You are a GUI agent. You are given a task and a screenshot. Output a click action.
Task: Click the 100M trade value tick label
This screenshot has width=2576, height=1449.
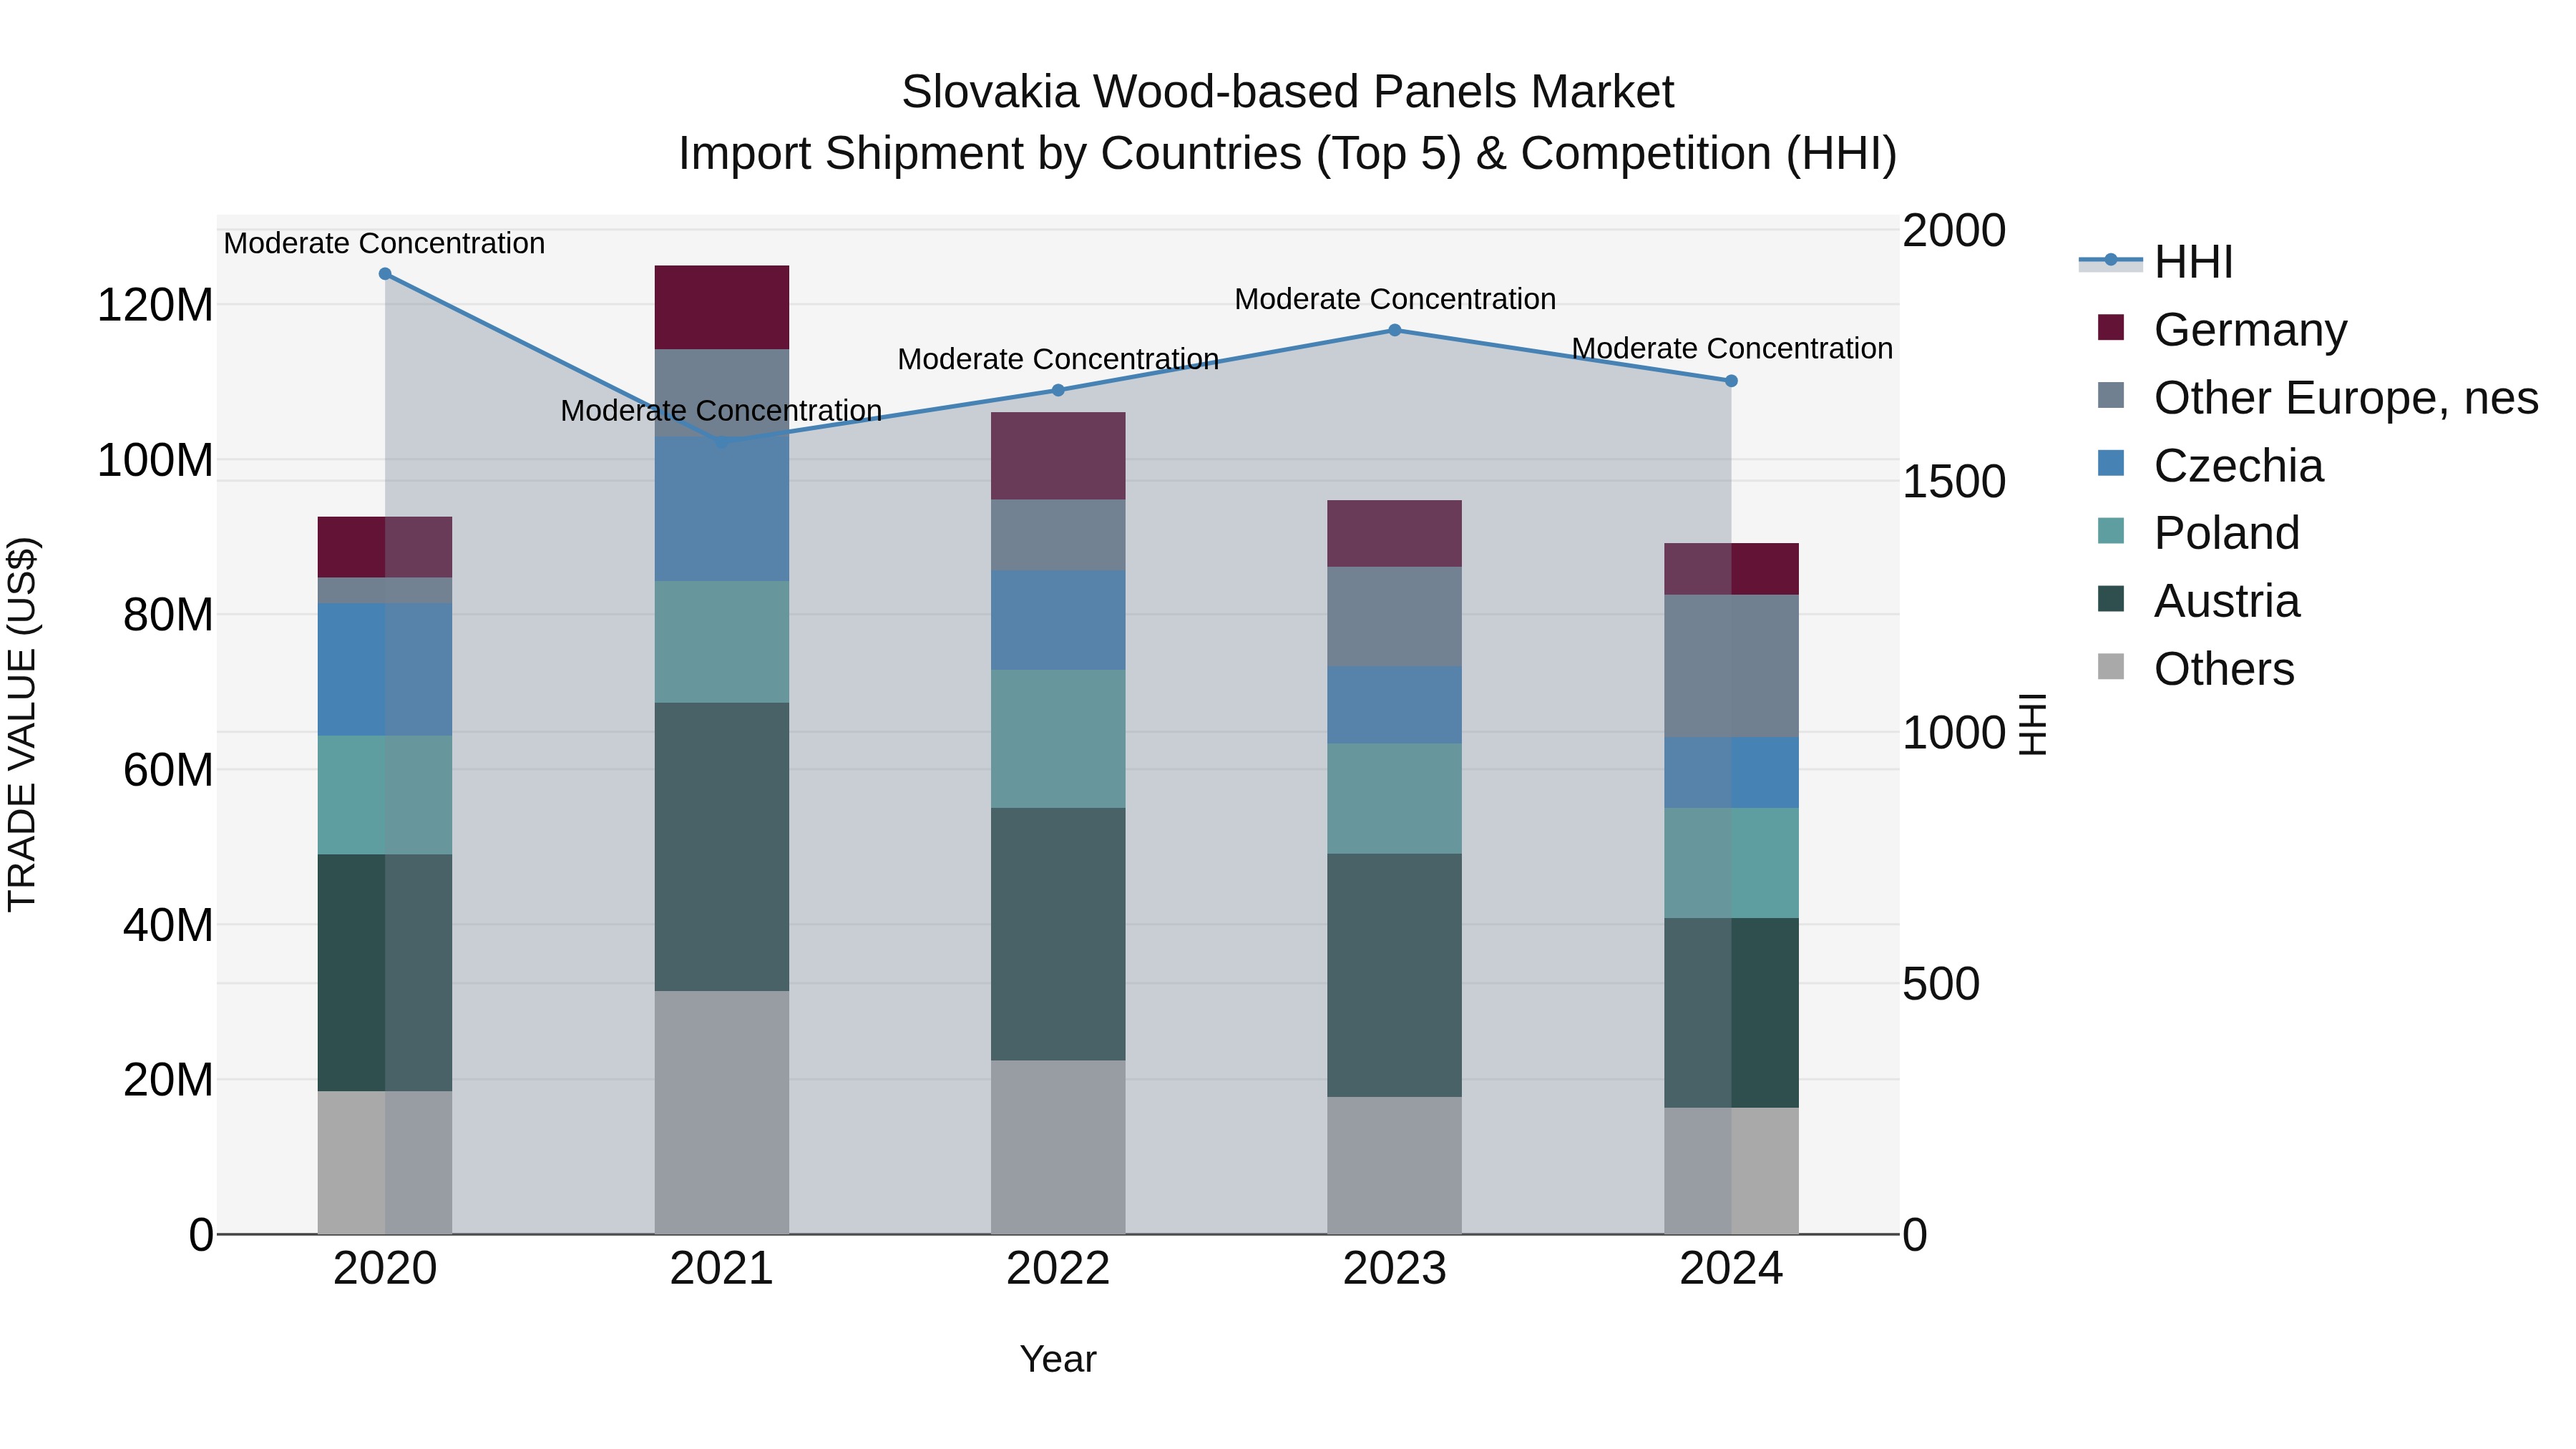pyautogui.click(x=155, y=461)
